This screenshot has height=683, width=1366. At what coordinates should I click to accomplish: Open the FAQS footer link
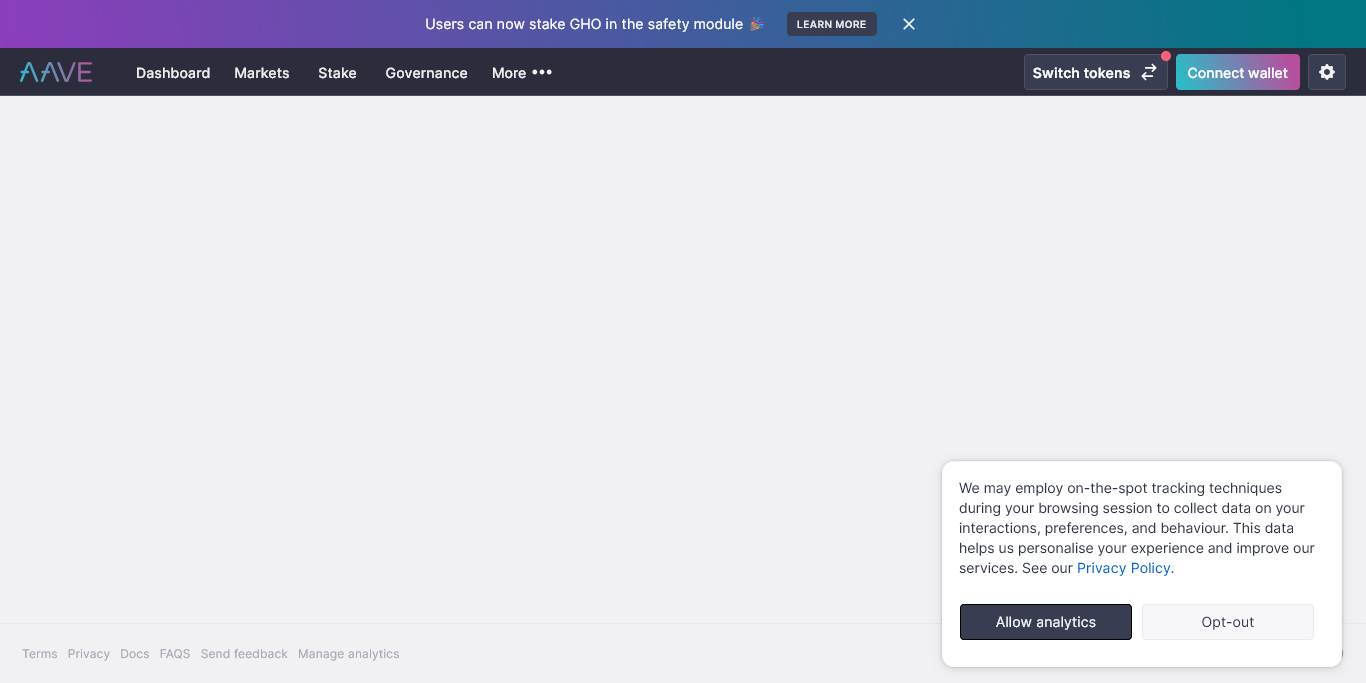tap(175, 654)
